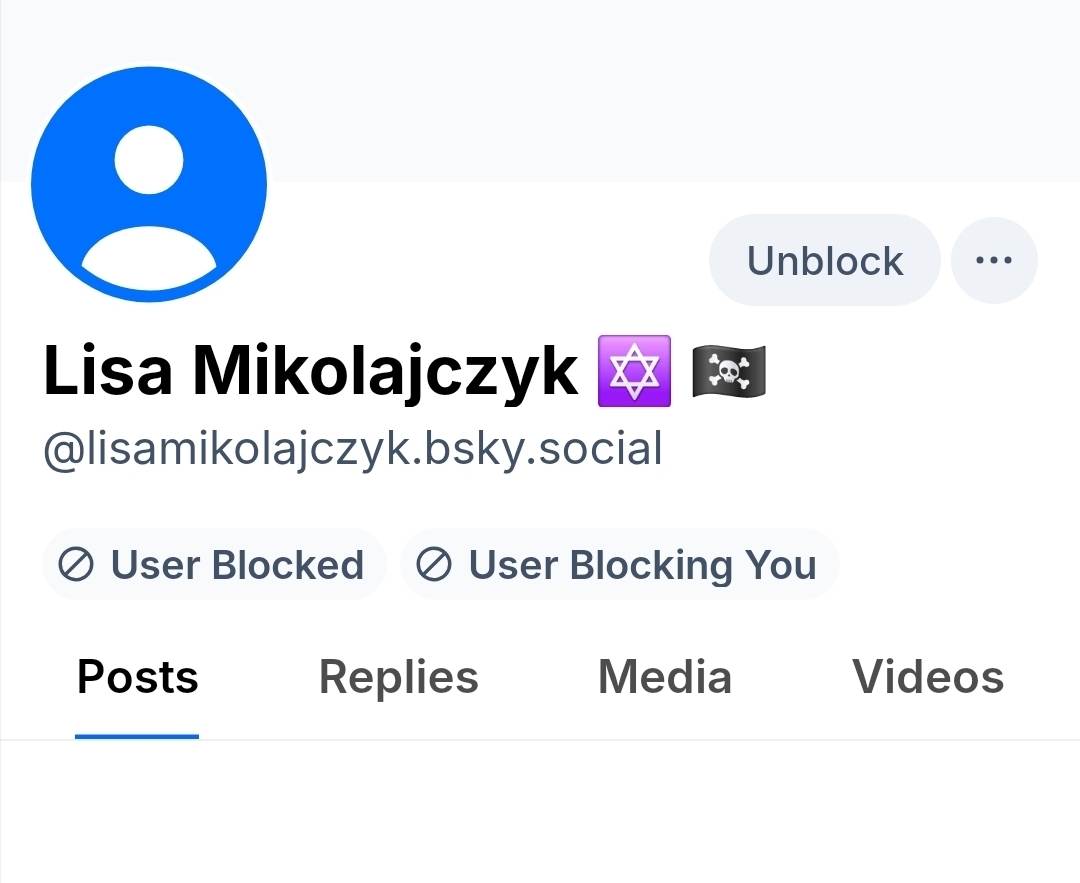
Task: Click the Unblock button
Action: point(824,261)
